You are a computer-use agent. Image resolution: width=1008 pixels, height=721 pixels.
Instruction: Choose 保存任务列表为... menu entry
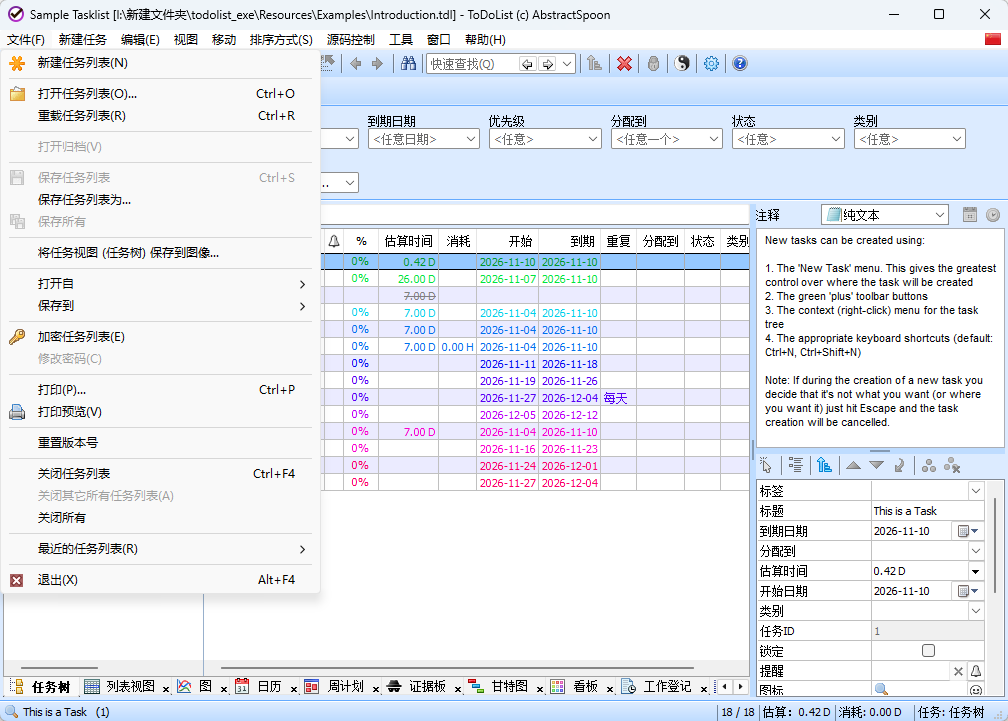click(x=161, y=200)
